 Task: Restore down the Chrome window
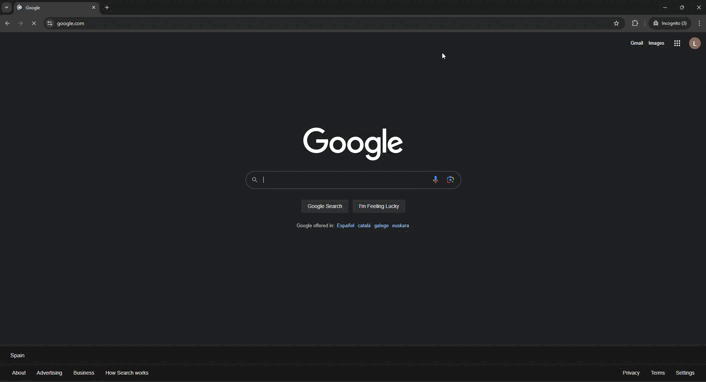(682, 8)
